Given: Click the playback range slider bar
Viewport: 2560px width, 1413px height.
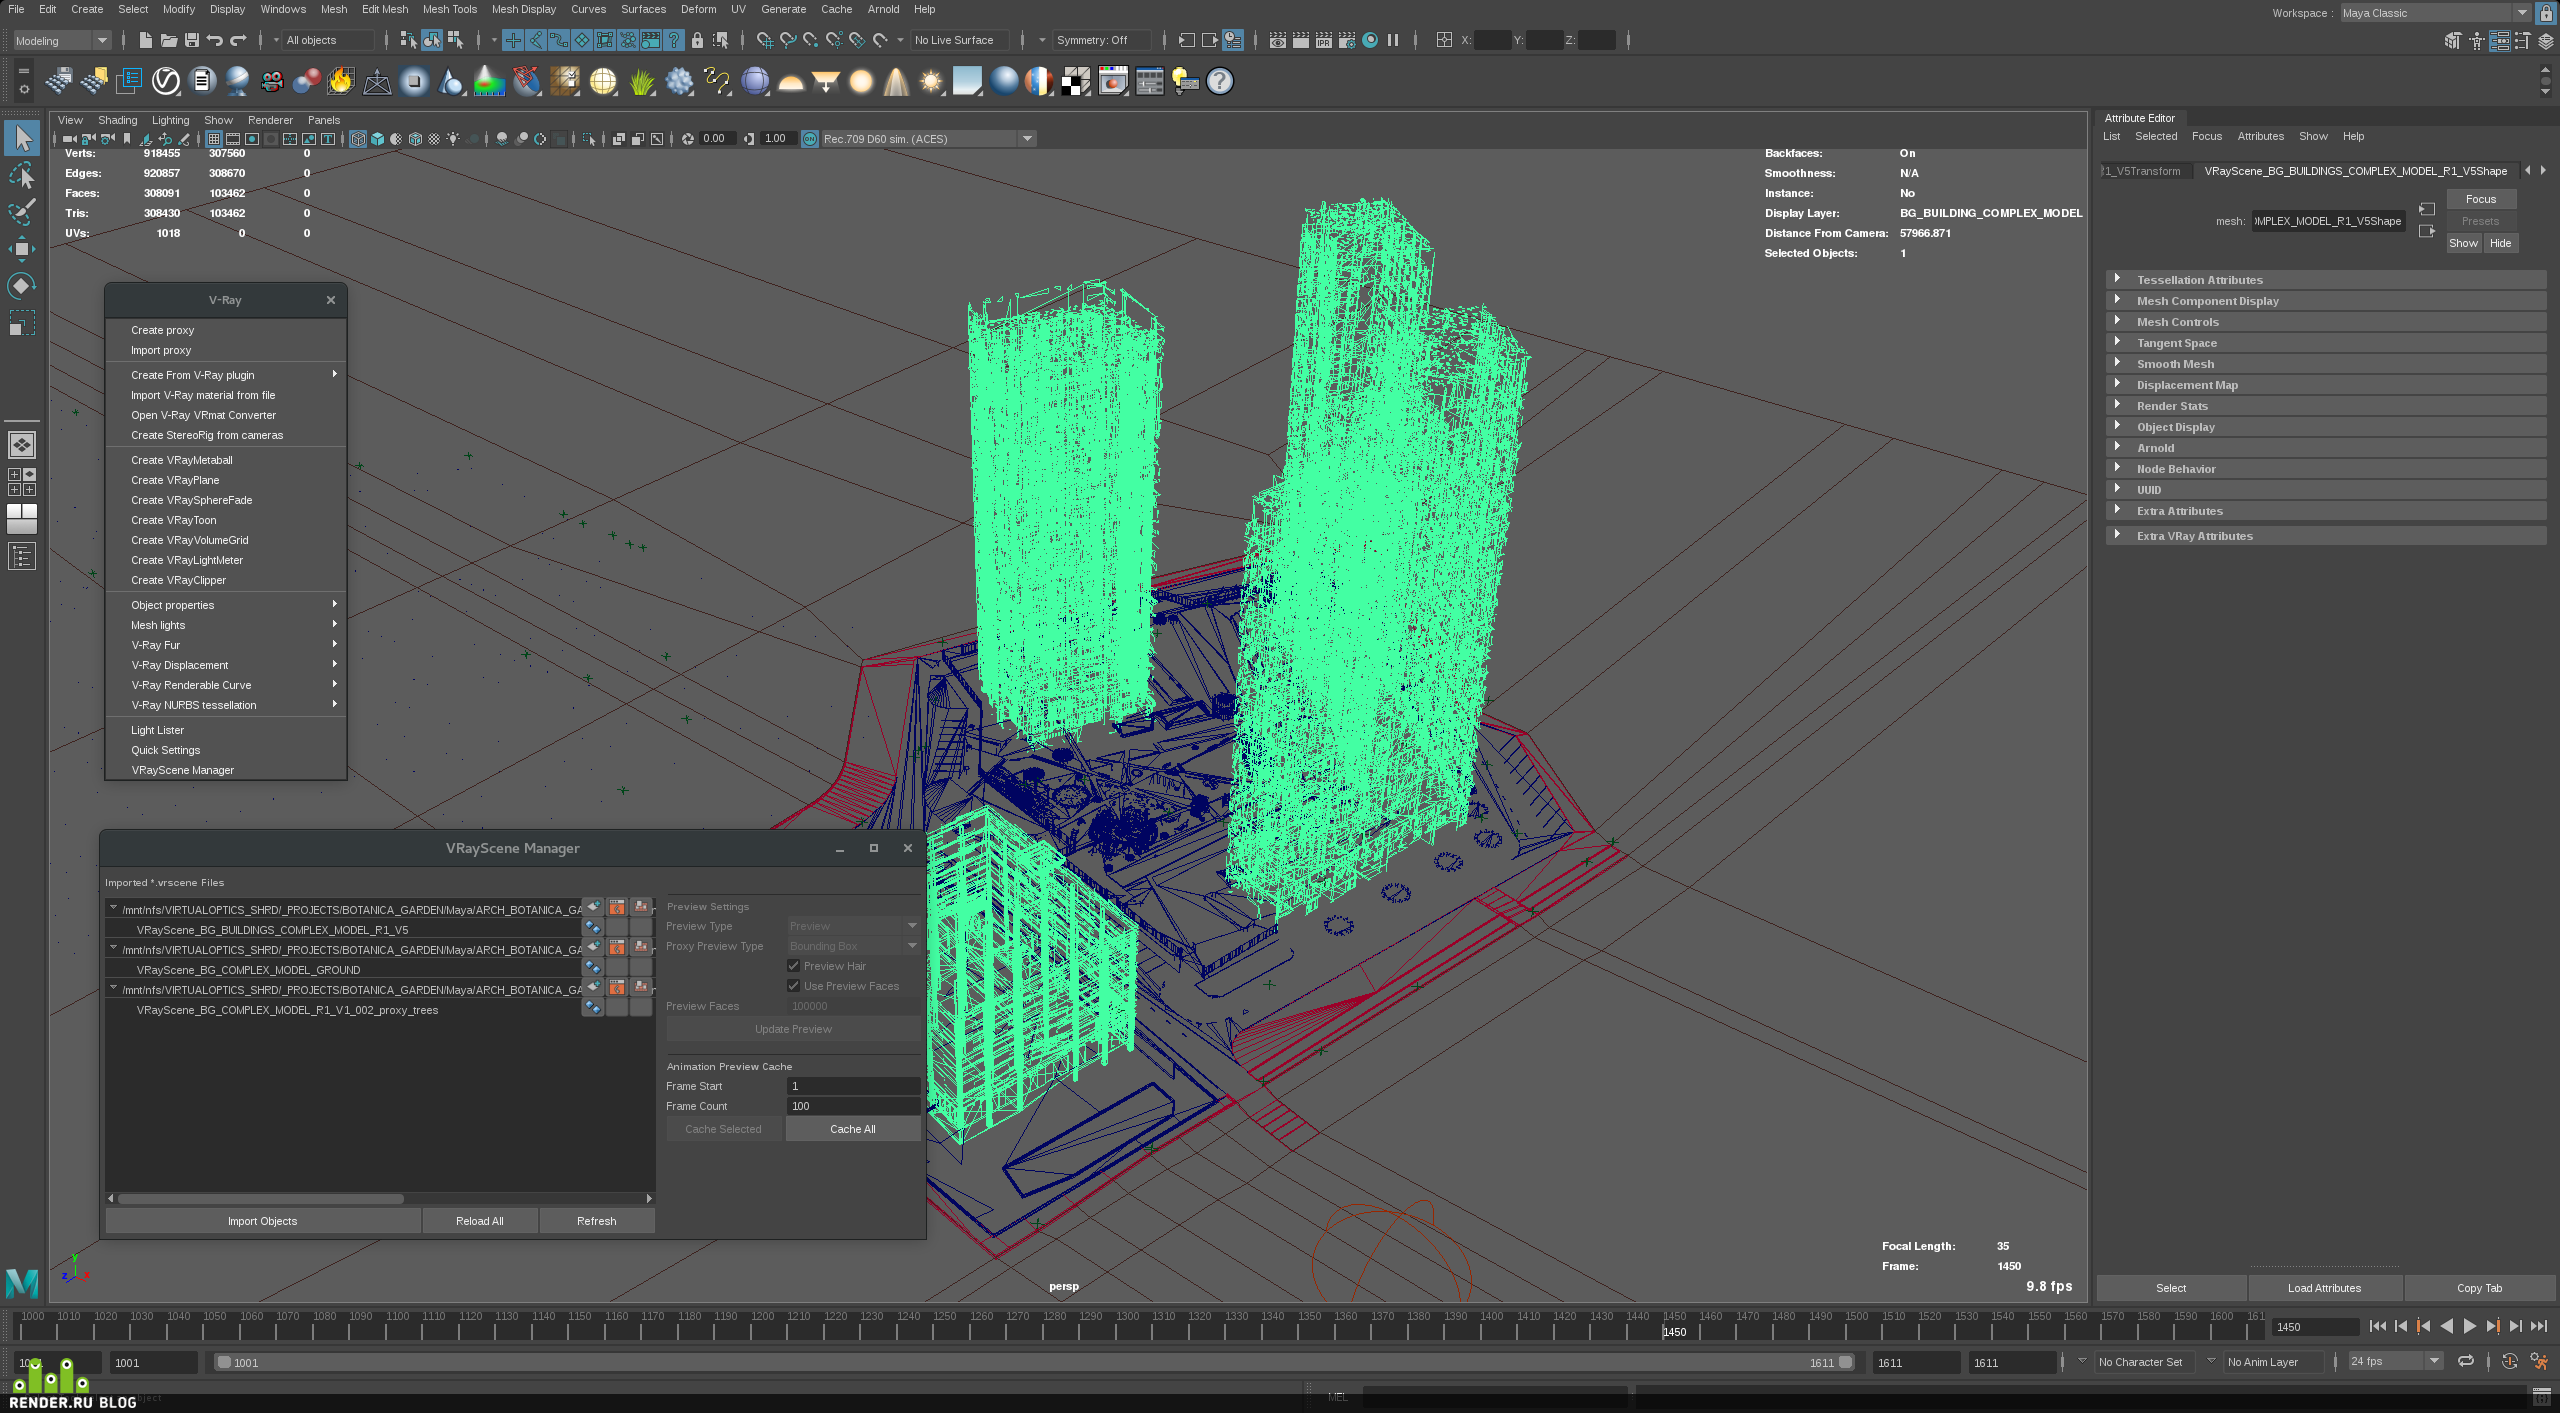Looking at the screenshot, I should point(1034,1362).
